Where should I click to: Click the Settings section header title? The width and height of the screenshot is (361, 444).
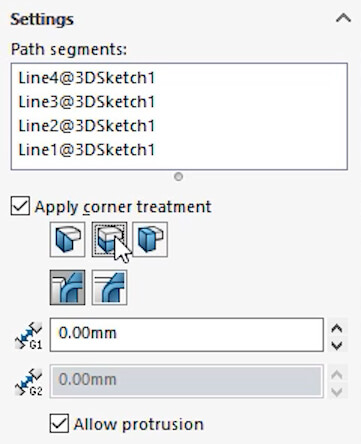42,19
